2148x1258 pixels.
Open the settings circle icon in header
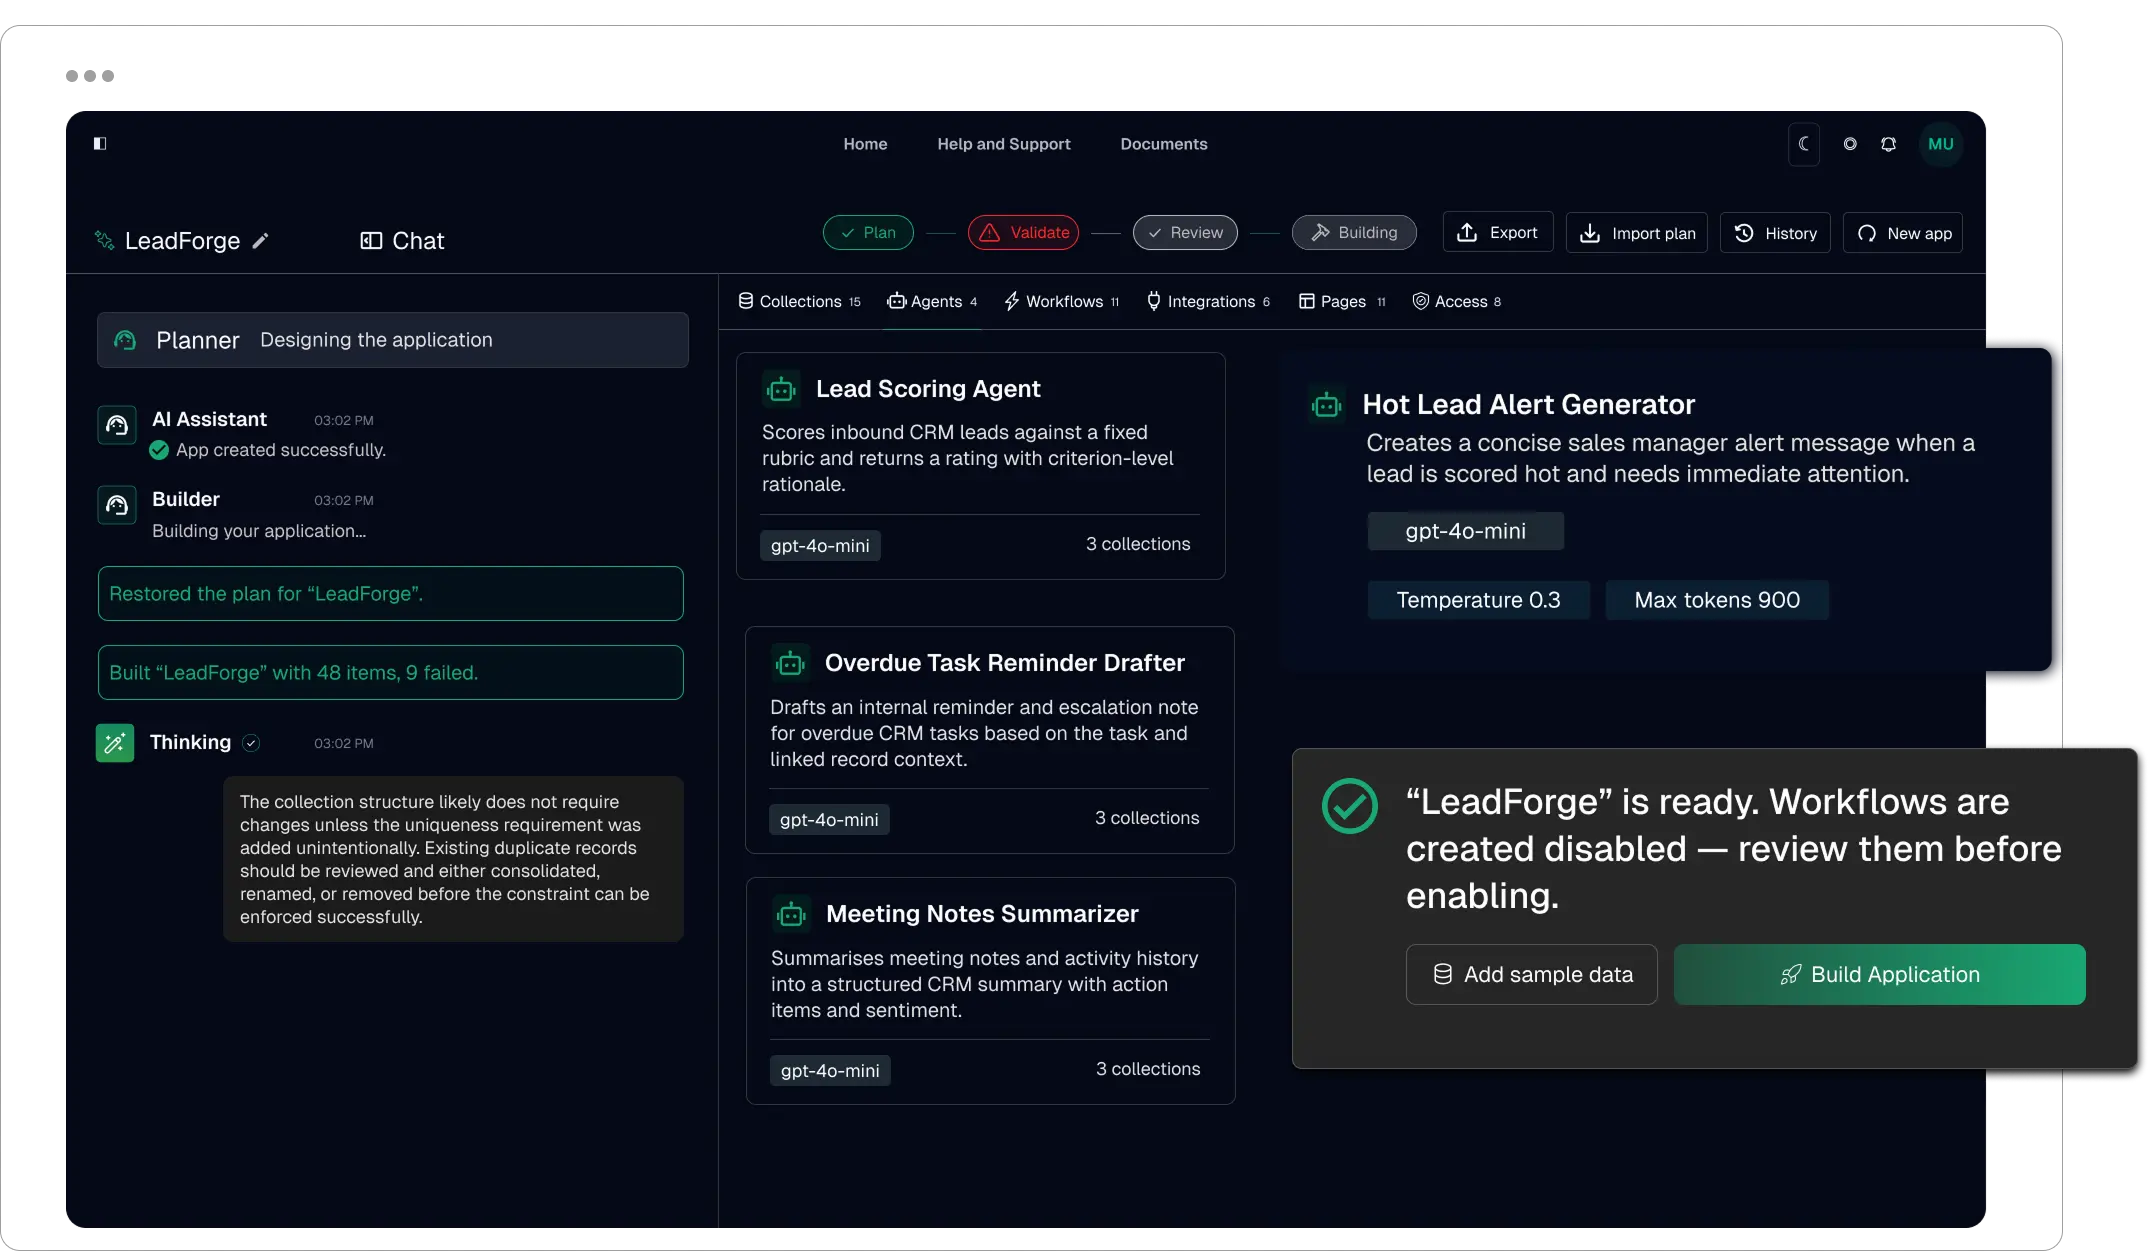tap(1850, 144)
